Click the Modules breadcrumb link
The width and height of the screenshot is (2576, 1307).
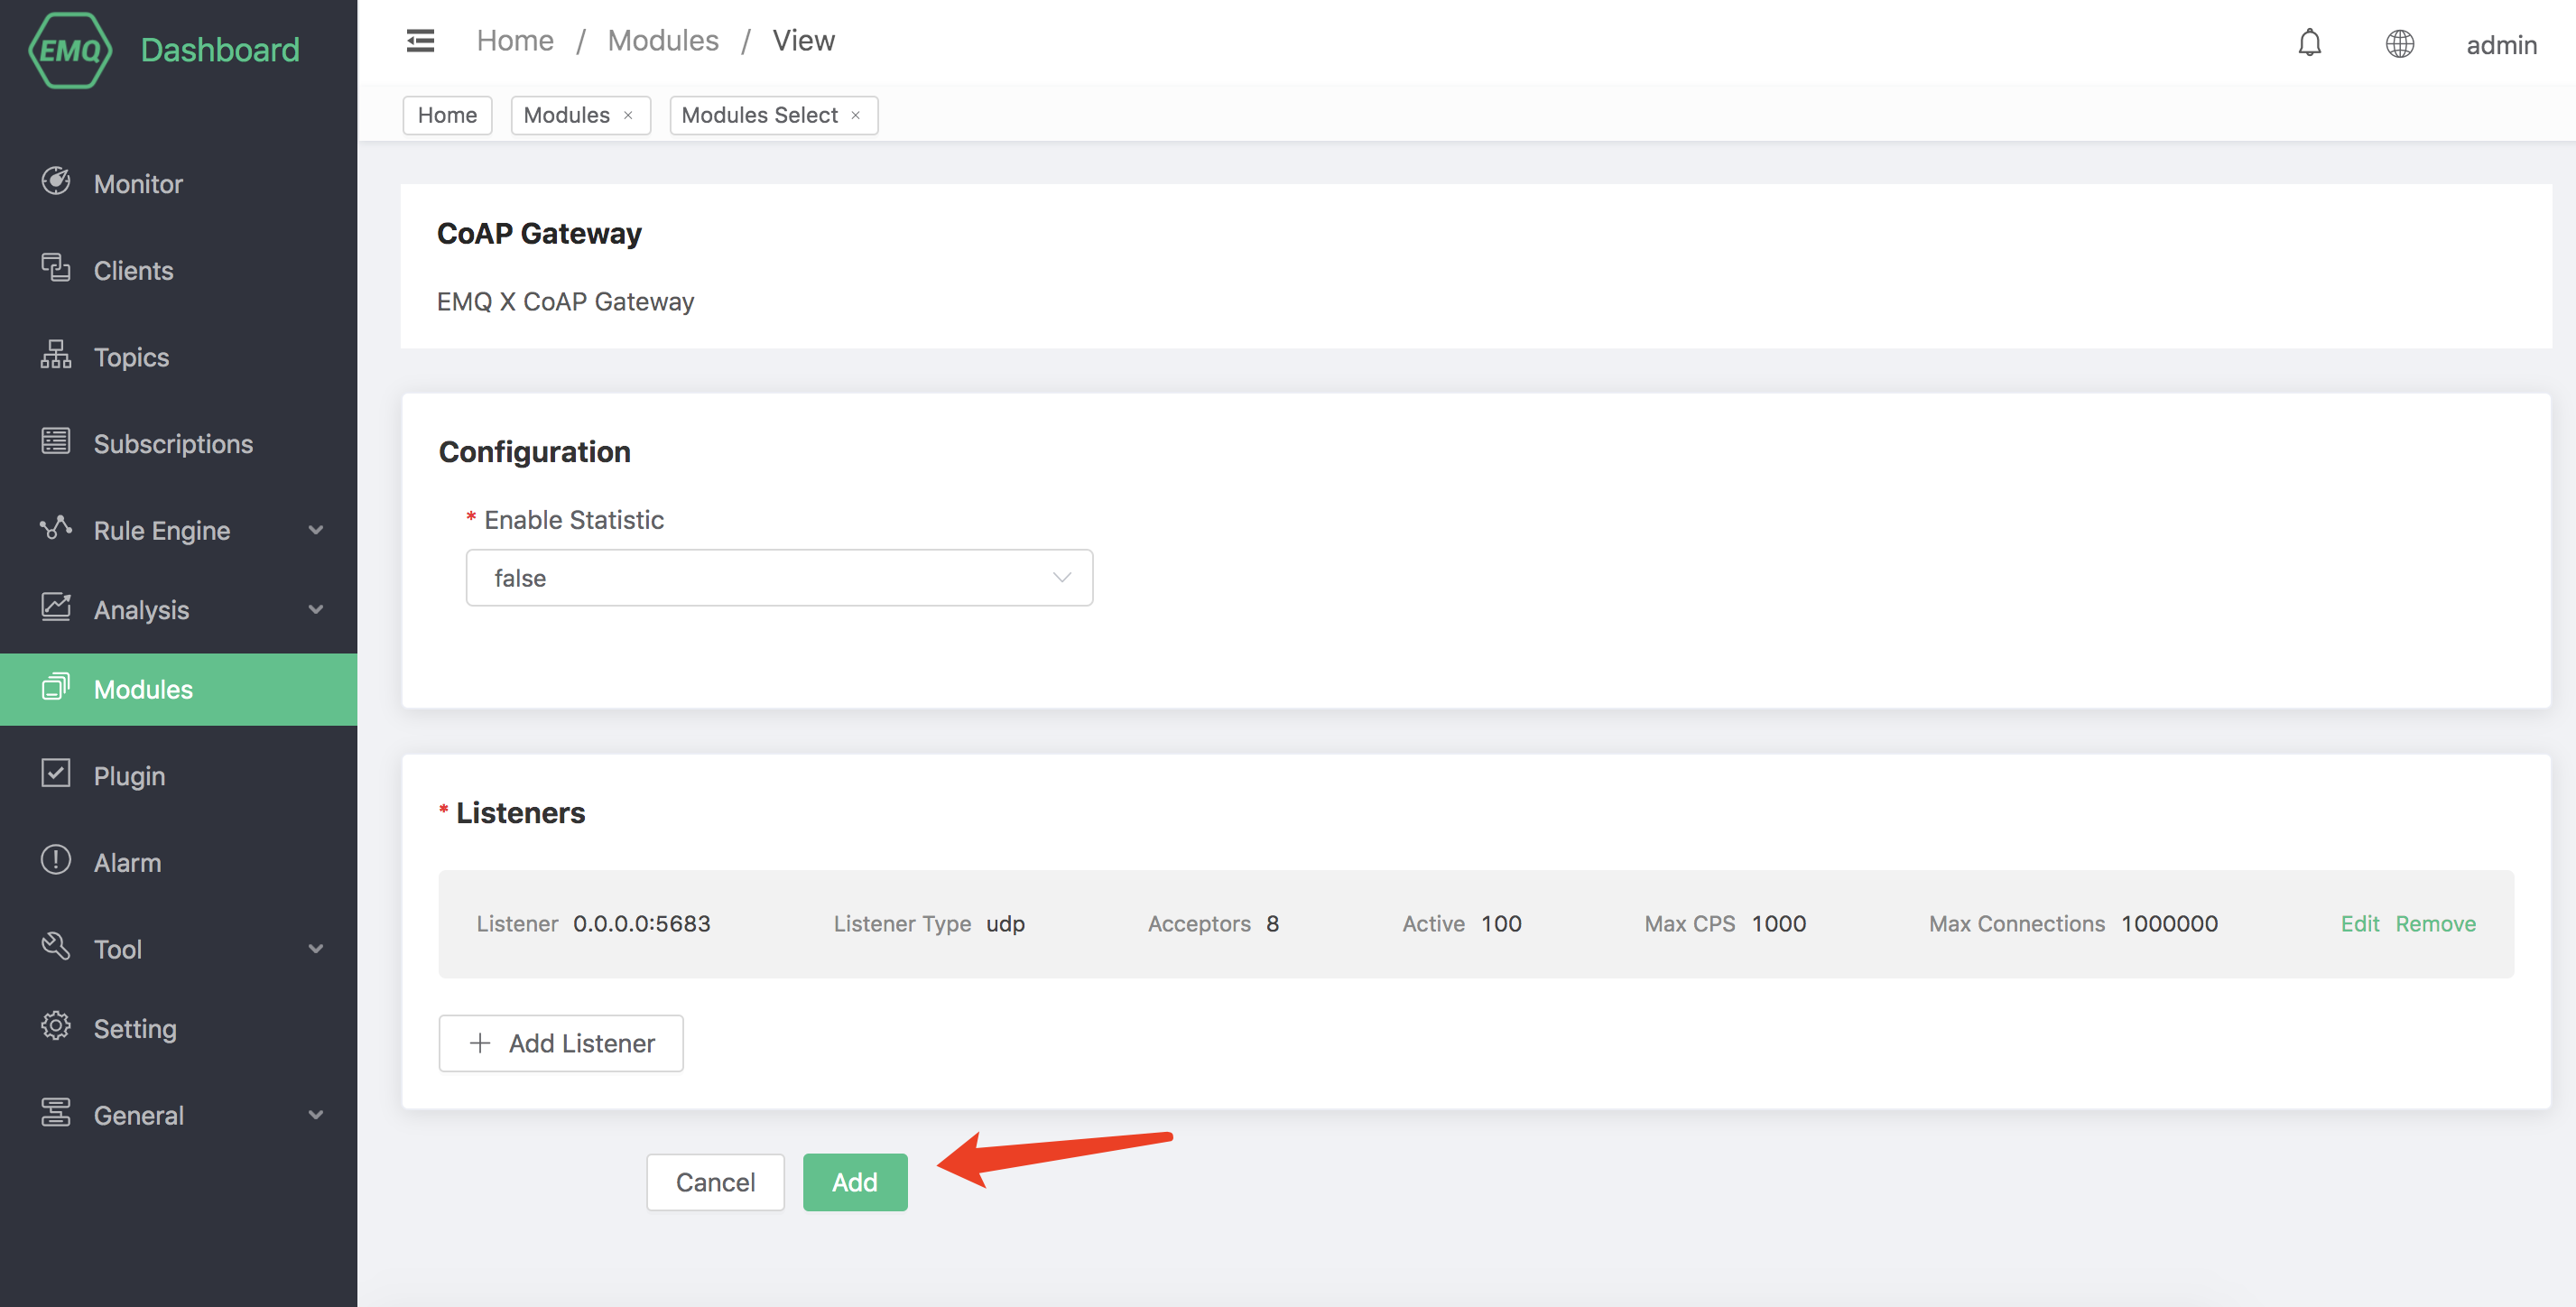tap(663, 41)
